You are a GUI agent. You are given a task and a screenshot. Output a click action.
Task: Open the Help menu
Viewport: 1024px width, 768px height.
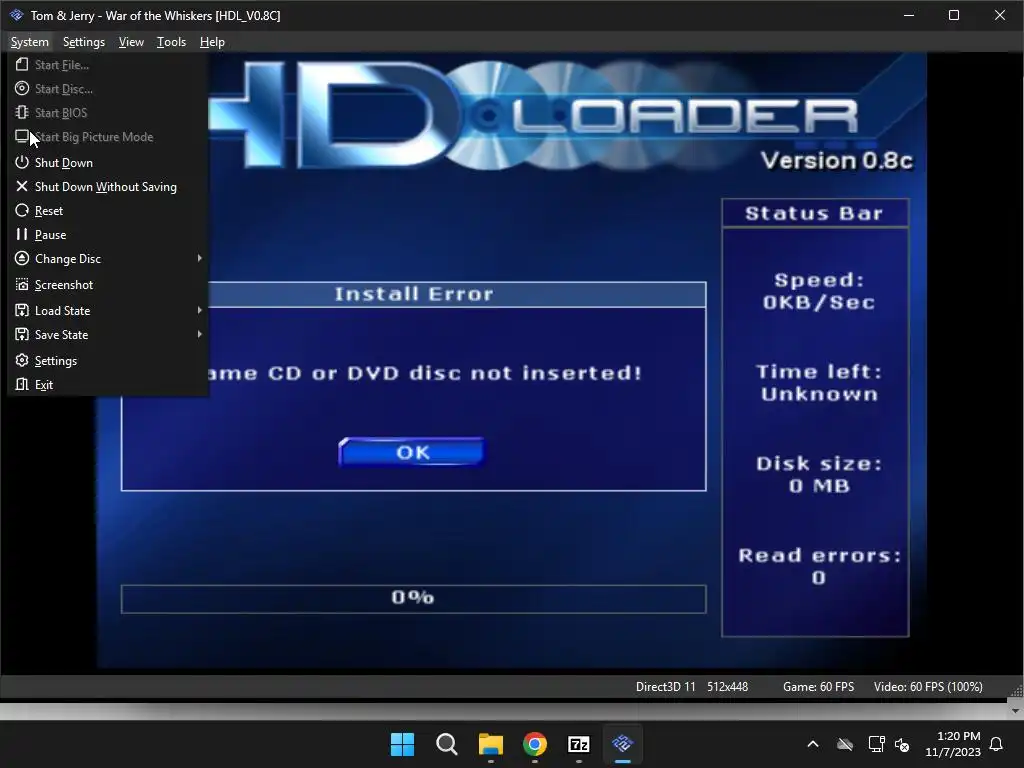[x=212, y=42]
